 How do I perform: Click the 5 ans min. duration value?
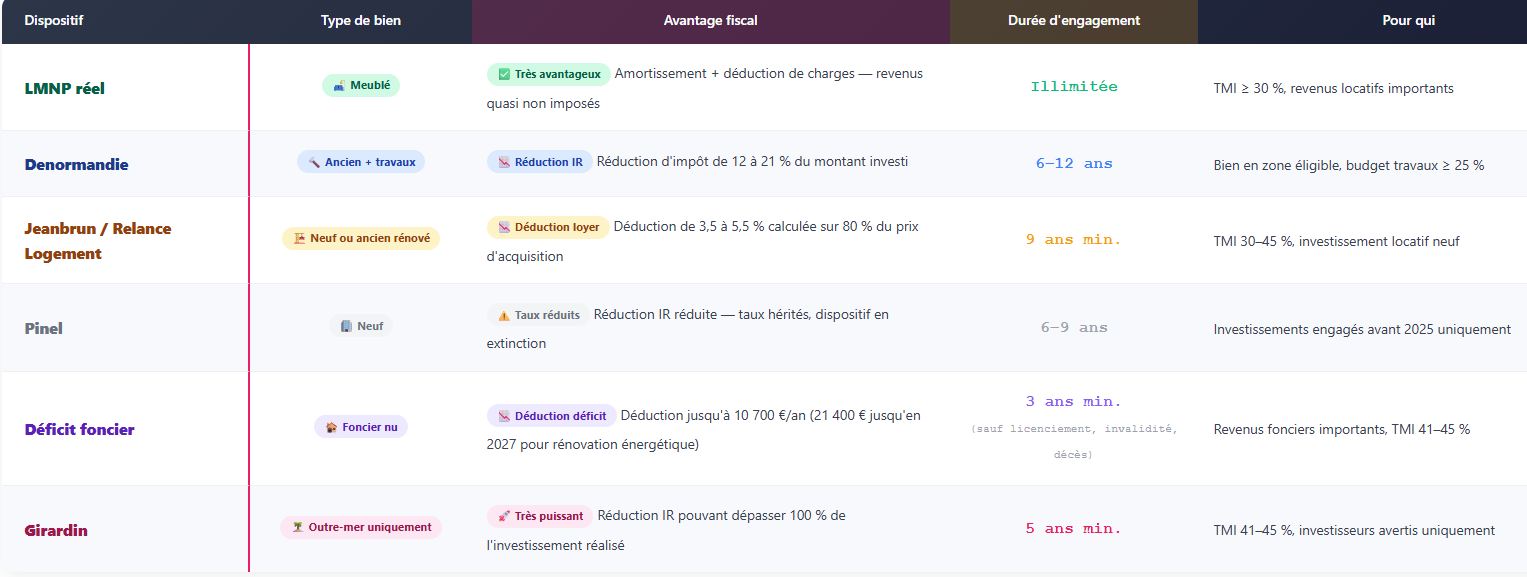click(x=1074, y=529)
